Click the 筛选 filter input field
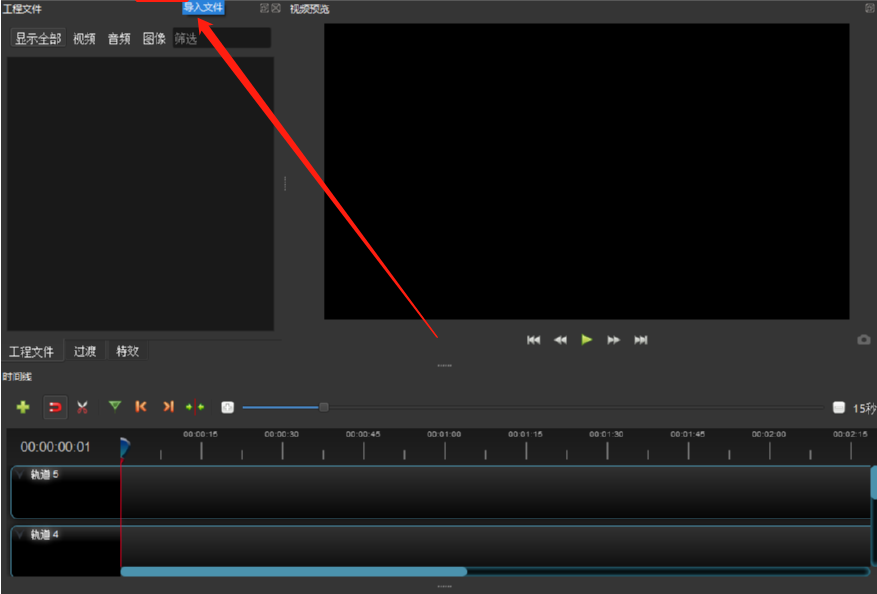Screen dimensions: 877x594 click(x=220, y=39)
